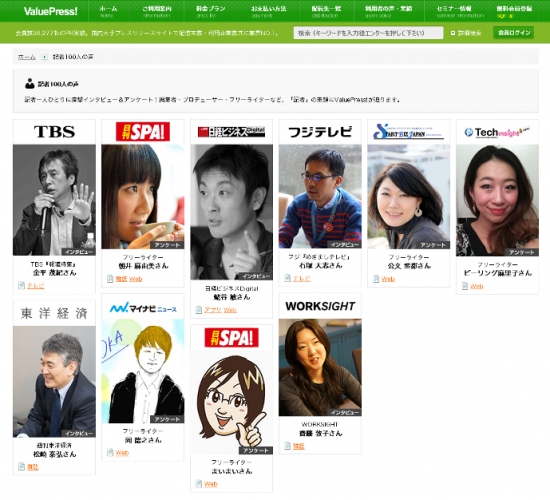Open the ホーム home menu item
Screen dimensions: 550x500
click(108, 12)
